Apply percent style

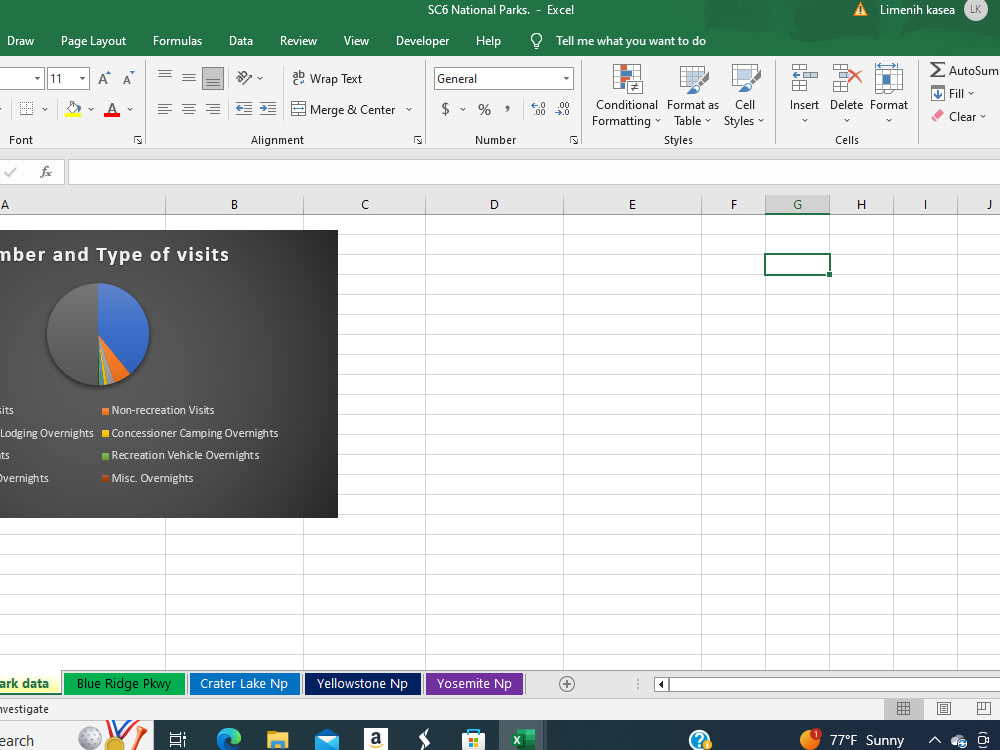point(485,110)
